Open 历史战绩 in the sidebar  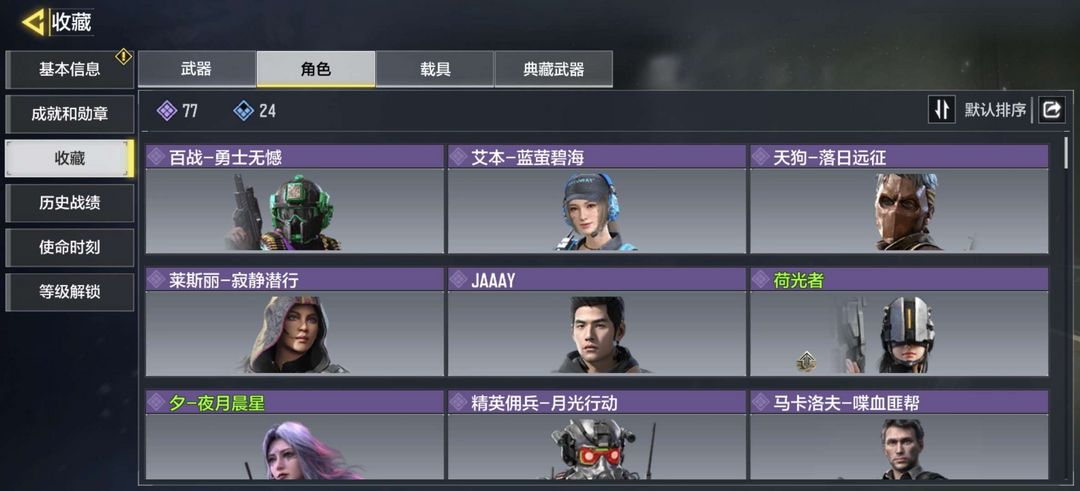[x=70, y=203]
